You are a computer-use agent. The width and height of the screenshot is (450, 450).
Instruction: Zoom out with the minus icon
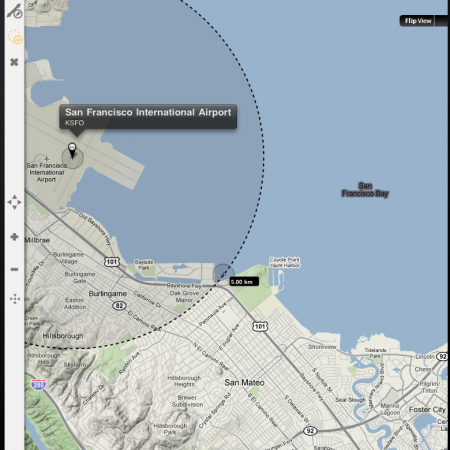pos(14,269)
